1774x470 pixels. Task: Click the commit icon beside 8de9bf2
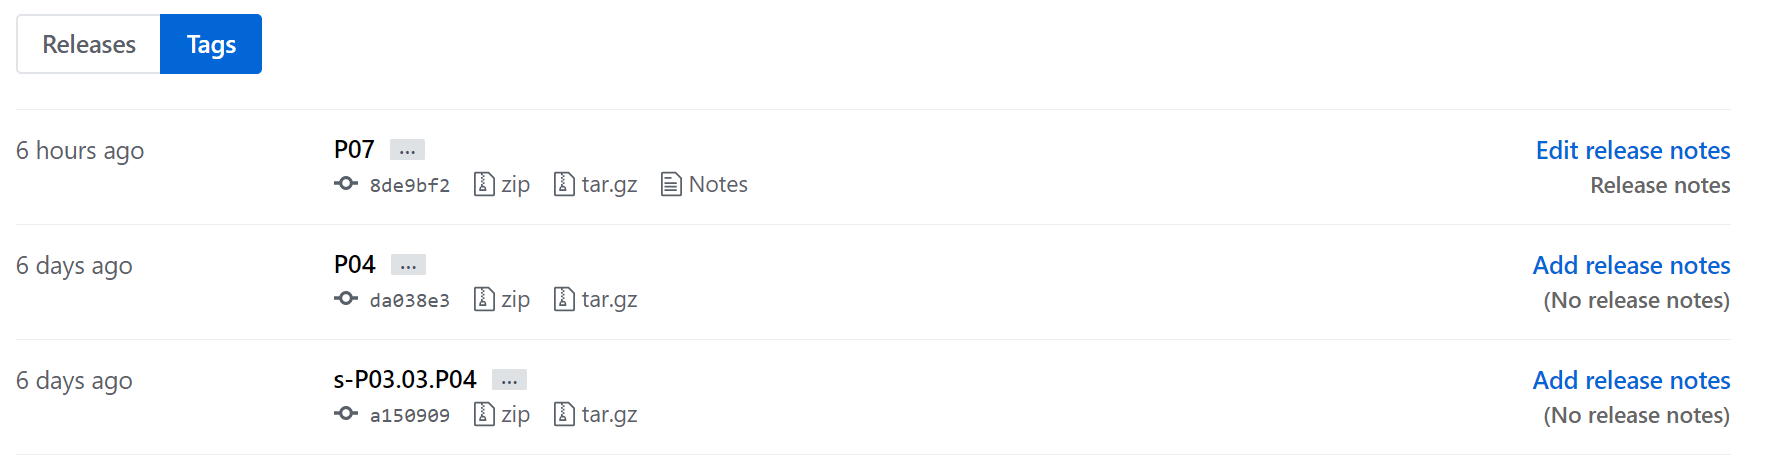pos(346,184)
